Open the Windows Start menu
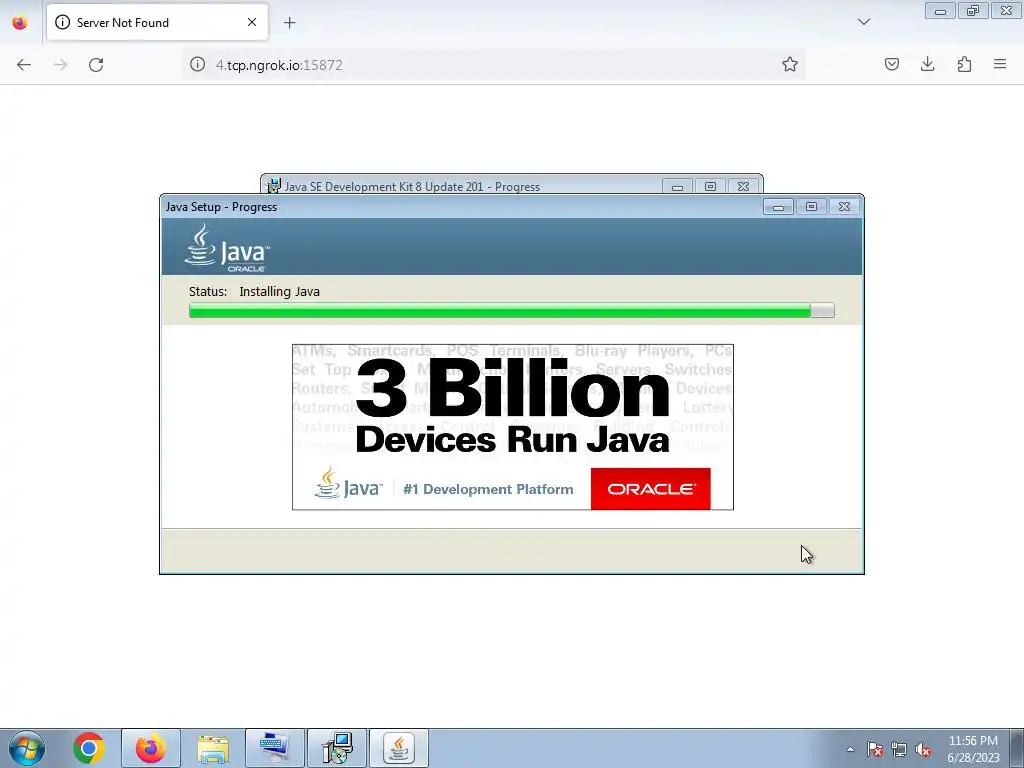1024x768 pixels. click(27, 748)
